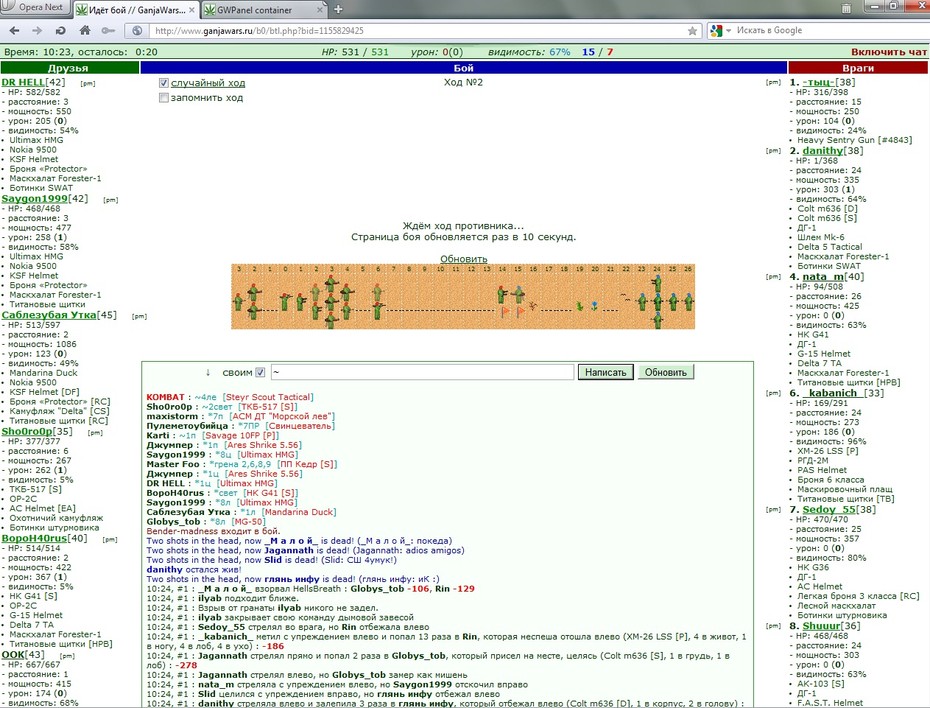Click the orange battlefield position map
This screenshot has height=708, width=930.
pos(463,296)
